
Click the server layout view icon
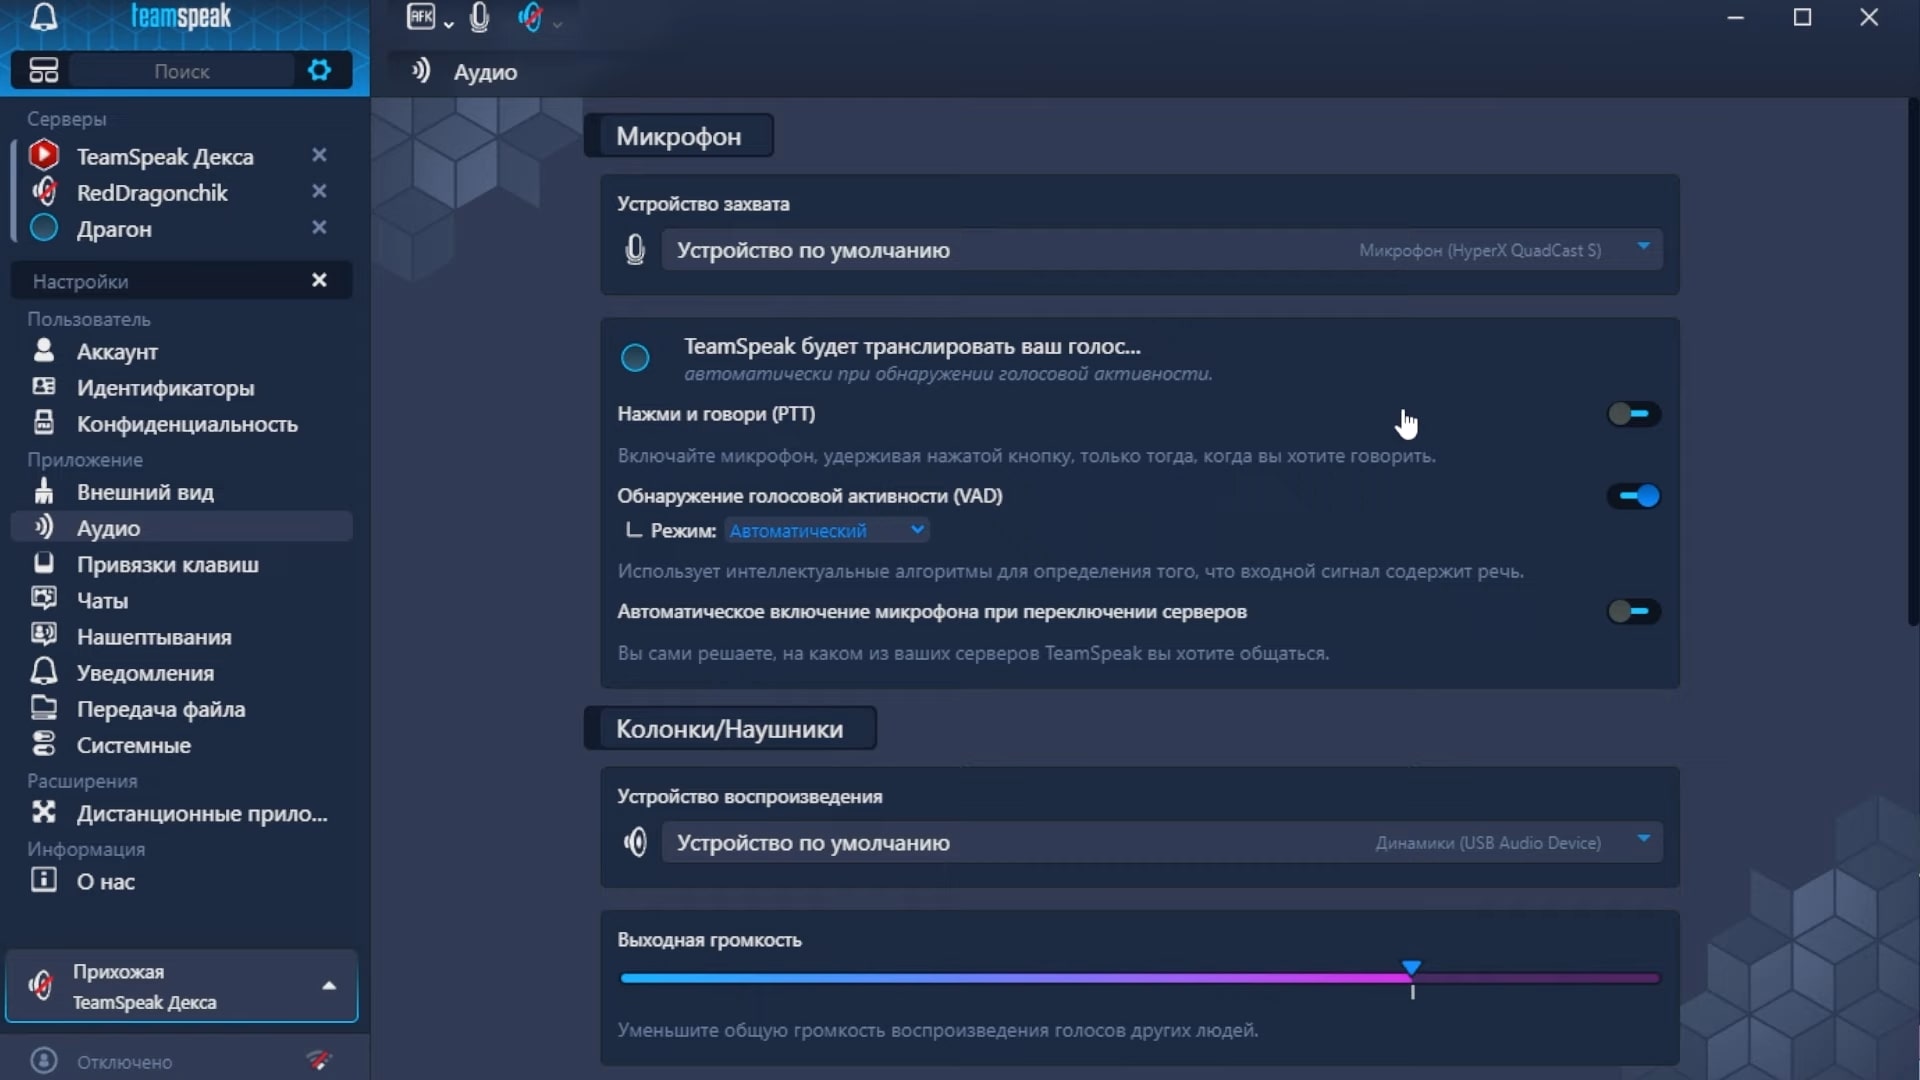pyautogui.click(x=44, y=70)
